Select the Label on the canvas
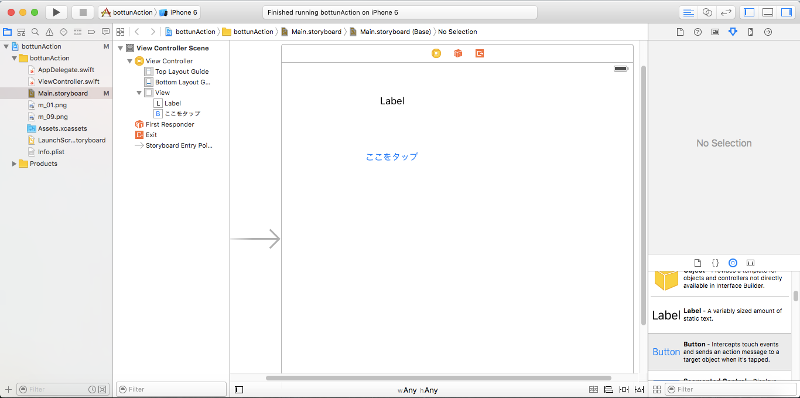 pos(392,101)
